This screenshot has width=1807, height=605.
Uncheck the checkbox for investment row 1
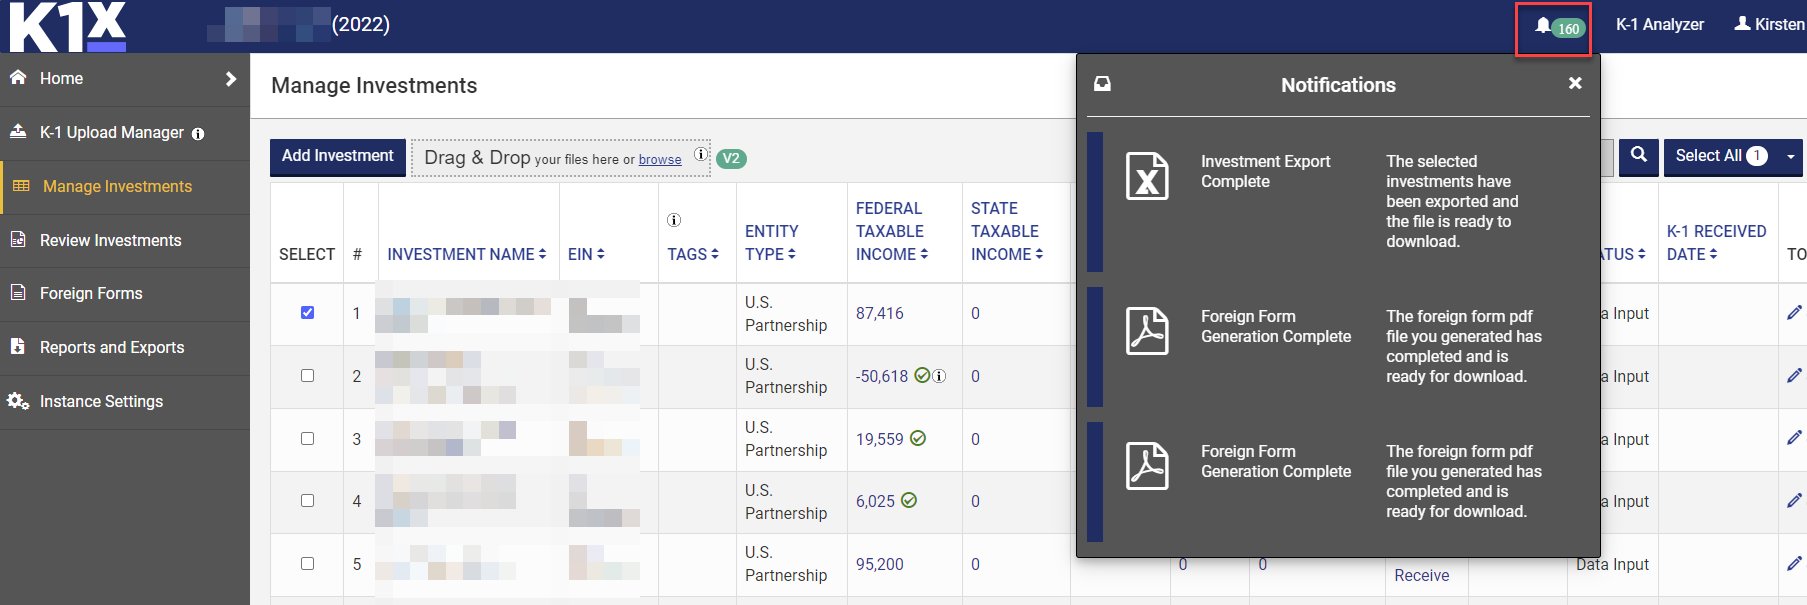tap(308, 313)
